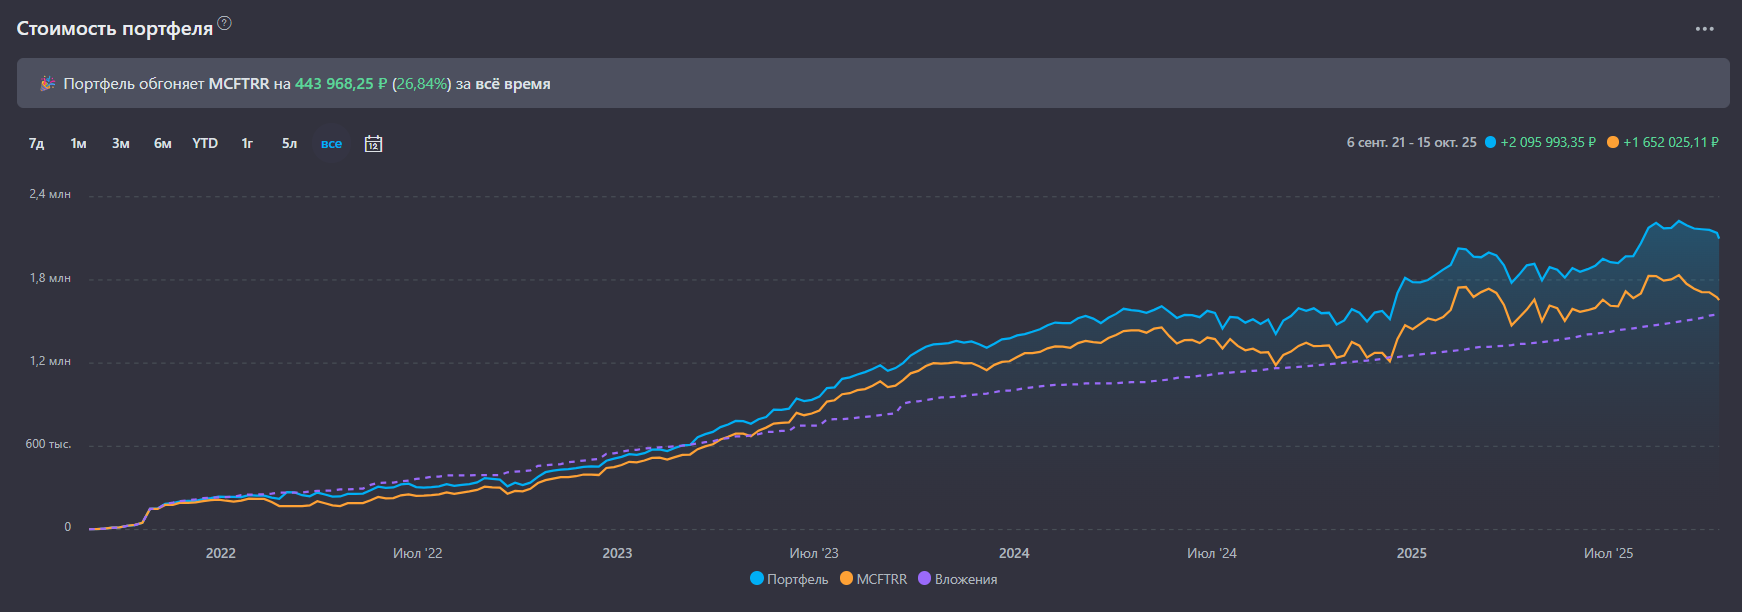Open the calendar date range picker
The image size is (1742, 612).
[x=373, y=144]
